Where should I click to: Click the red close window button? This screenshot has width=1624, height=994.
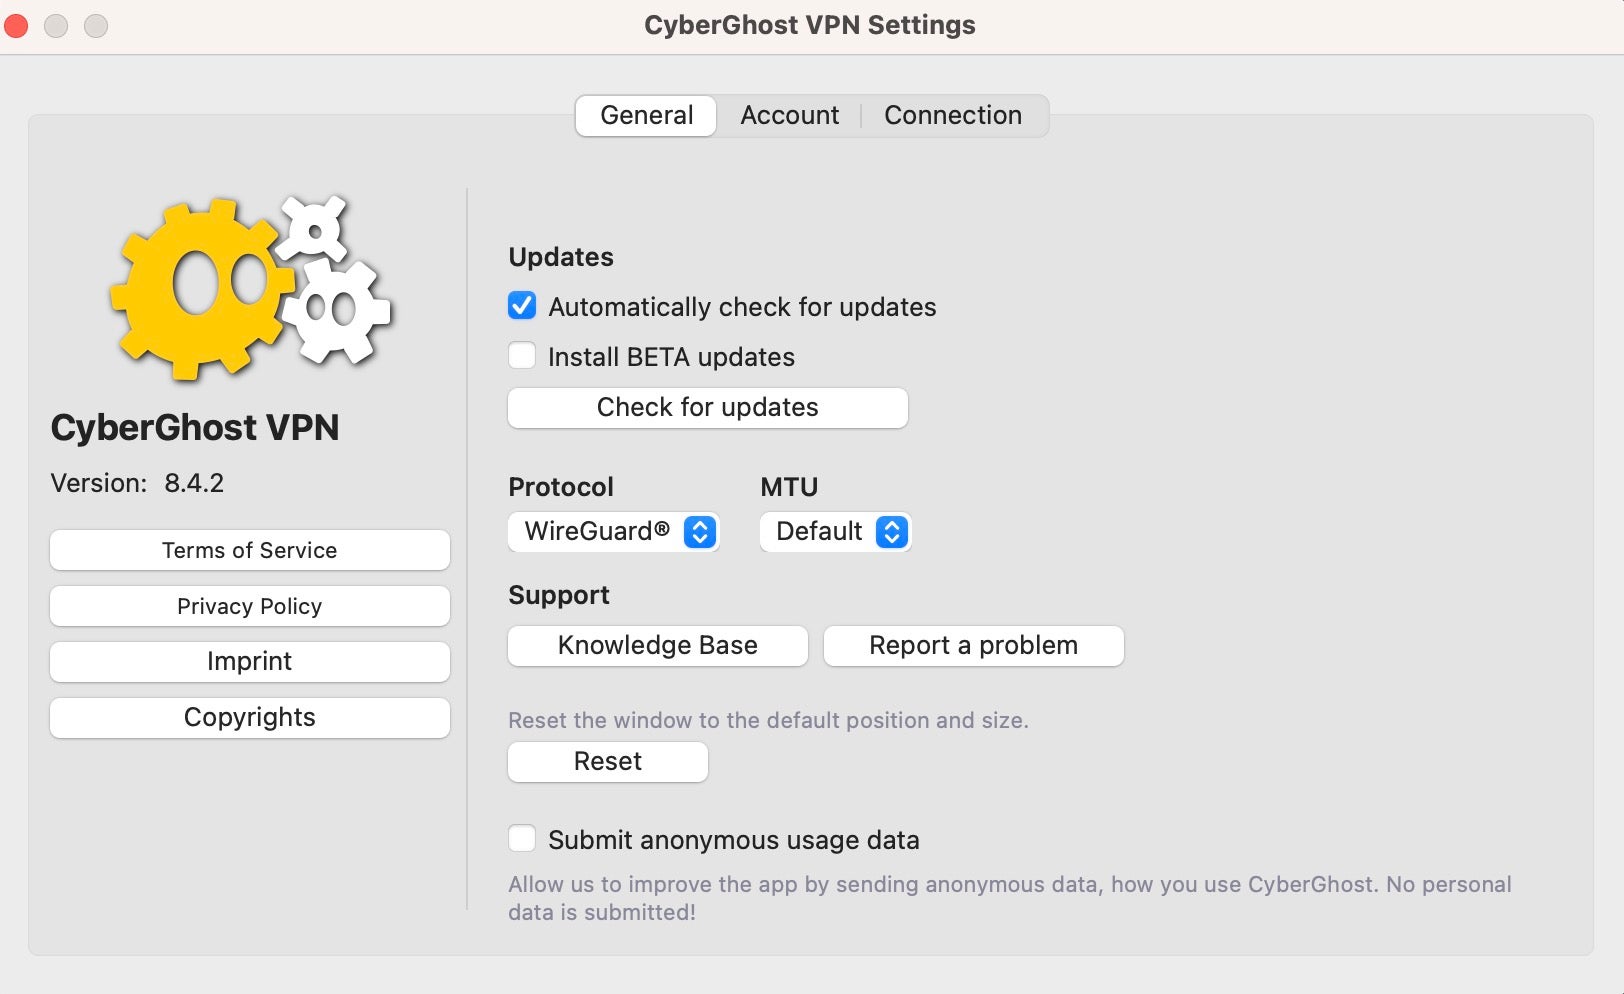(17, 26)
